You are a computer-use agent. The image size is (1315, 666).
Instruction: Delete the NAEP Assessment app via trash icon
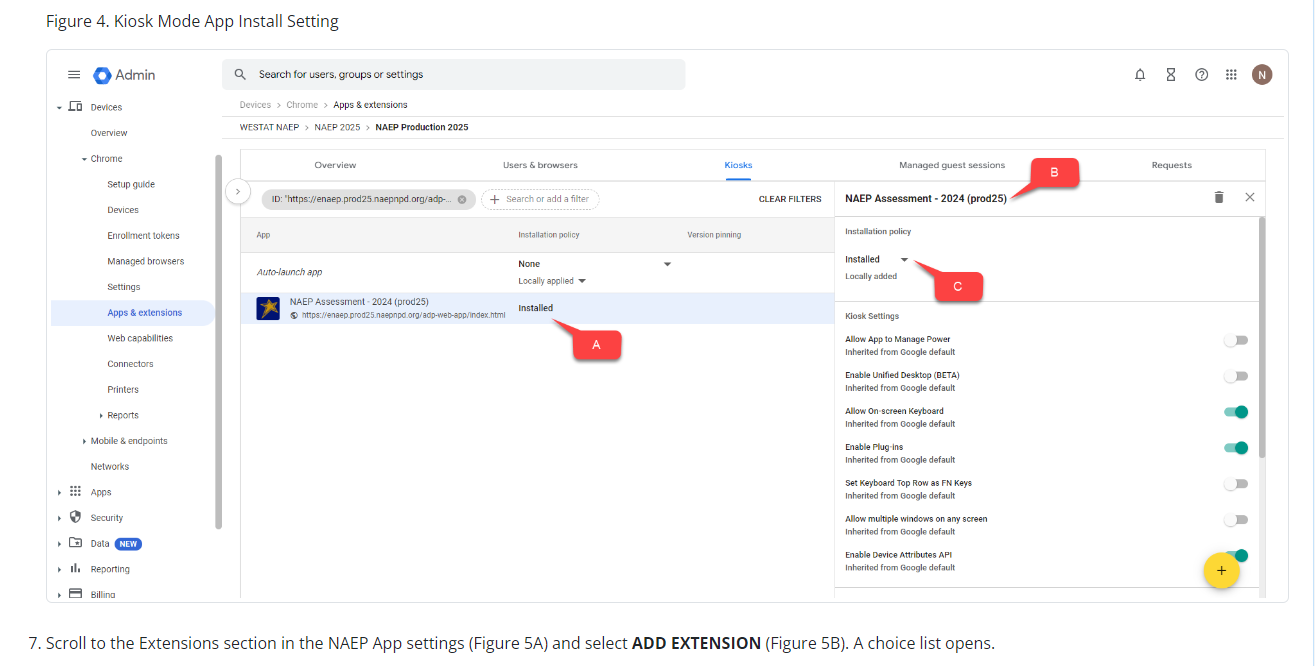pyautogui.click(x=1218, y=198)
